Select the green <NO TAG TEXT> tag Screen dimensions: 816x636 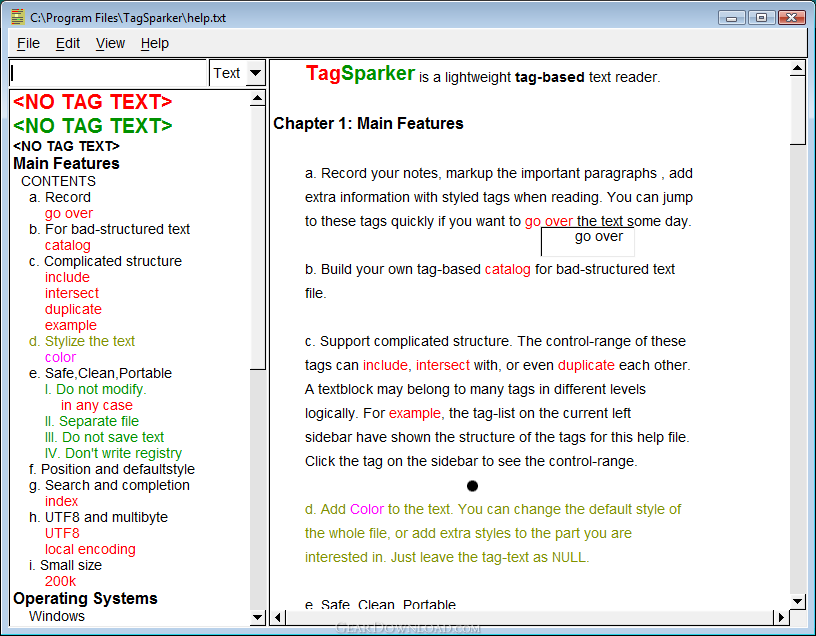pyautogui.click(x=93, y=125)
